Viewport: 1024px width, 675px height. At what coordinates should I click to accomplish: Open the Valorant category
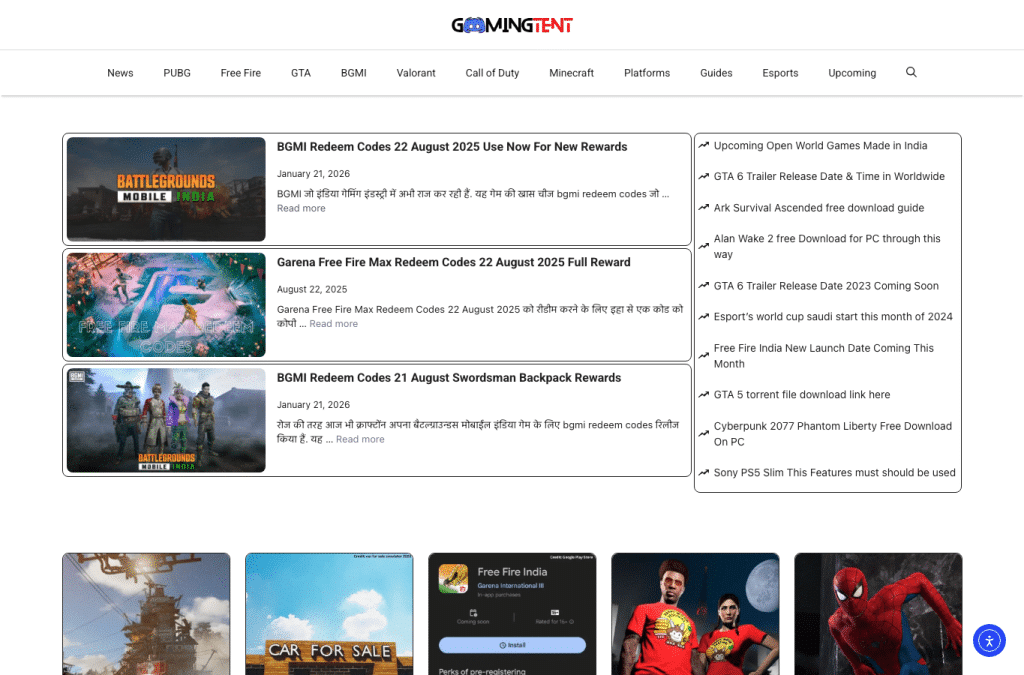point(416,73)
